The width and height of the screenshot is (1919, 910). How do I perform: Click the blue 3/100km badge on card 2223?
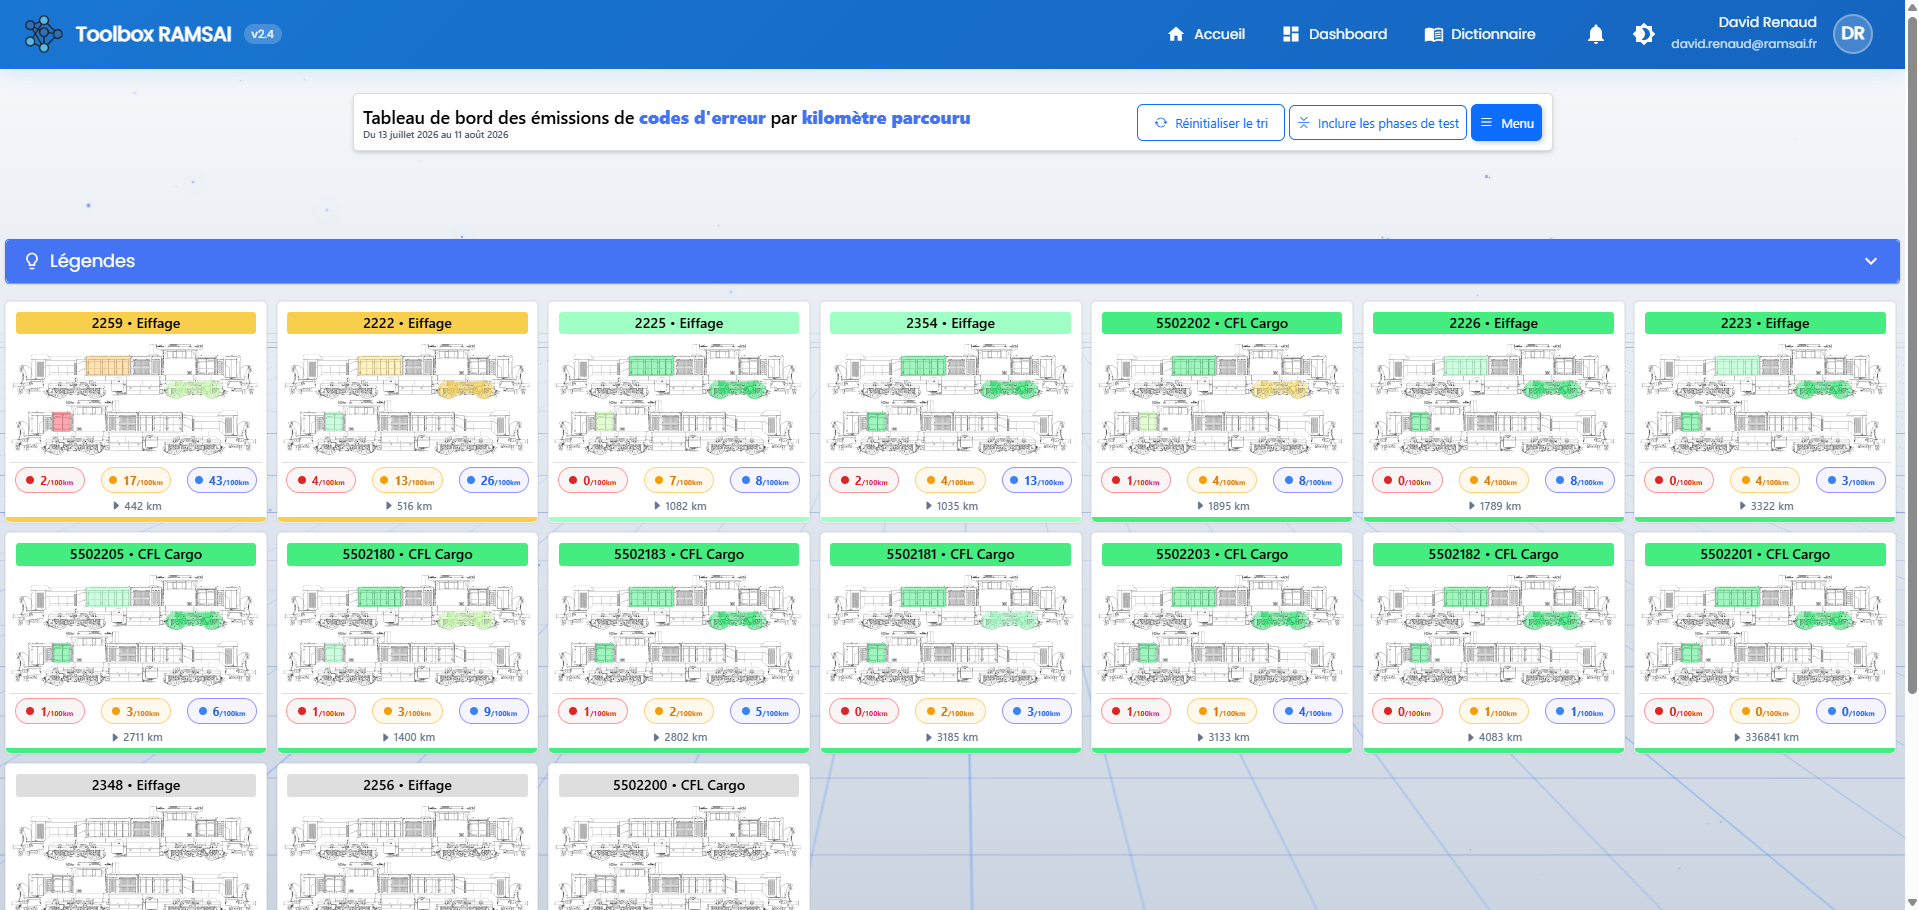(x=1851, y=481)
